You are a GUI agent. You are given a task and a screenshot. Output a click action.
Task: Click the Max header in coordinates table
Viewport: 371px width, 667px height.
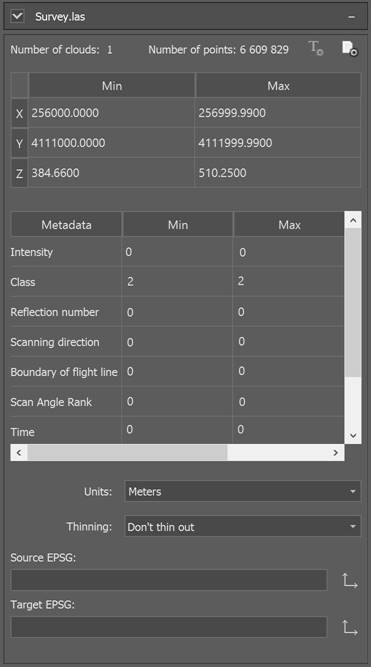(x=278, y=86)
